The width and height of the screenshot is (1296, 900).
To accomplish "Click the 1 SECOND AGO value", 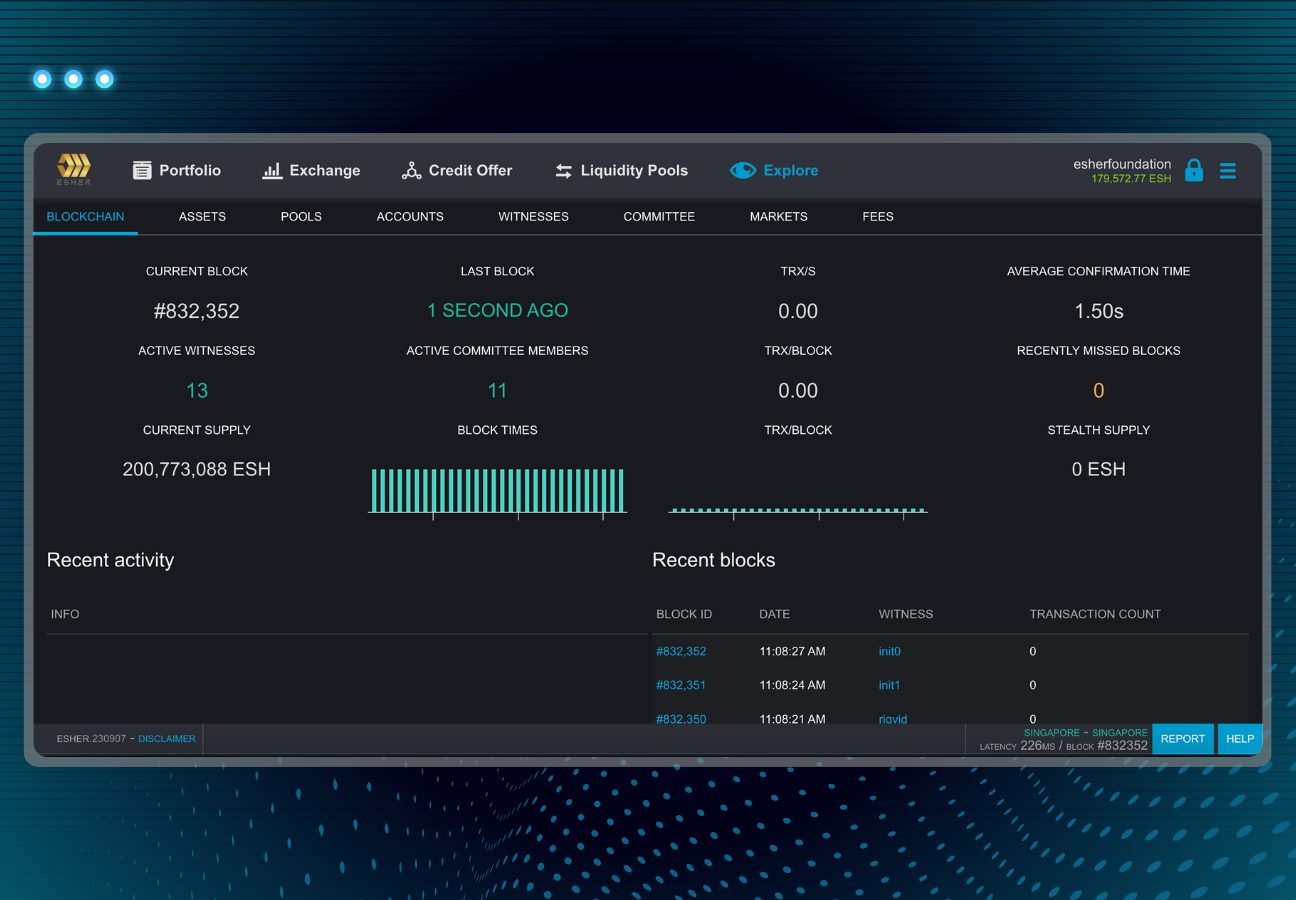I will pyautogui.click(x=498, y=311).
